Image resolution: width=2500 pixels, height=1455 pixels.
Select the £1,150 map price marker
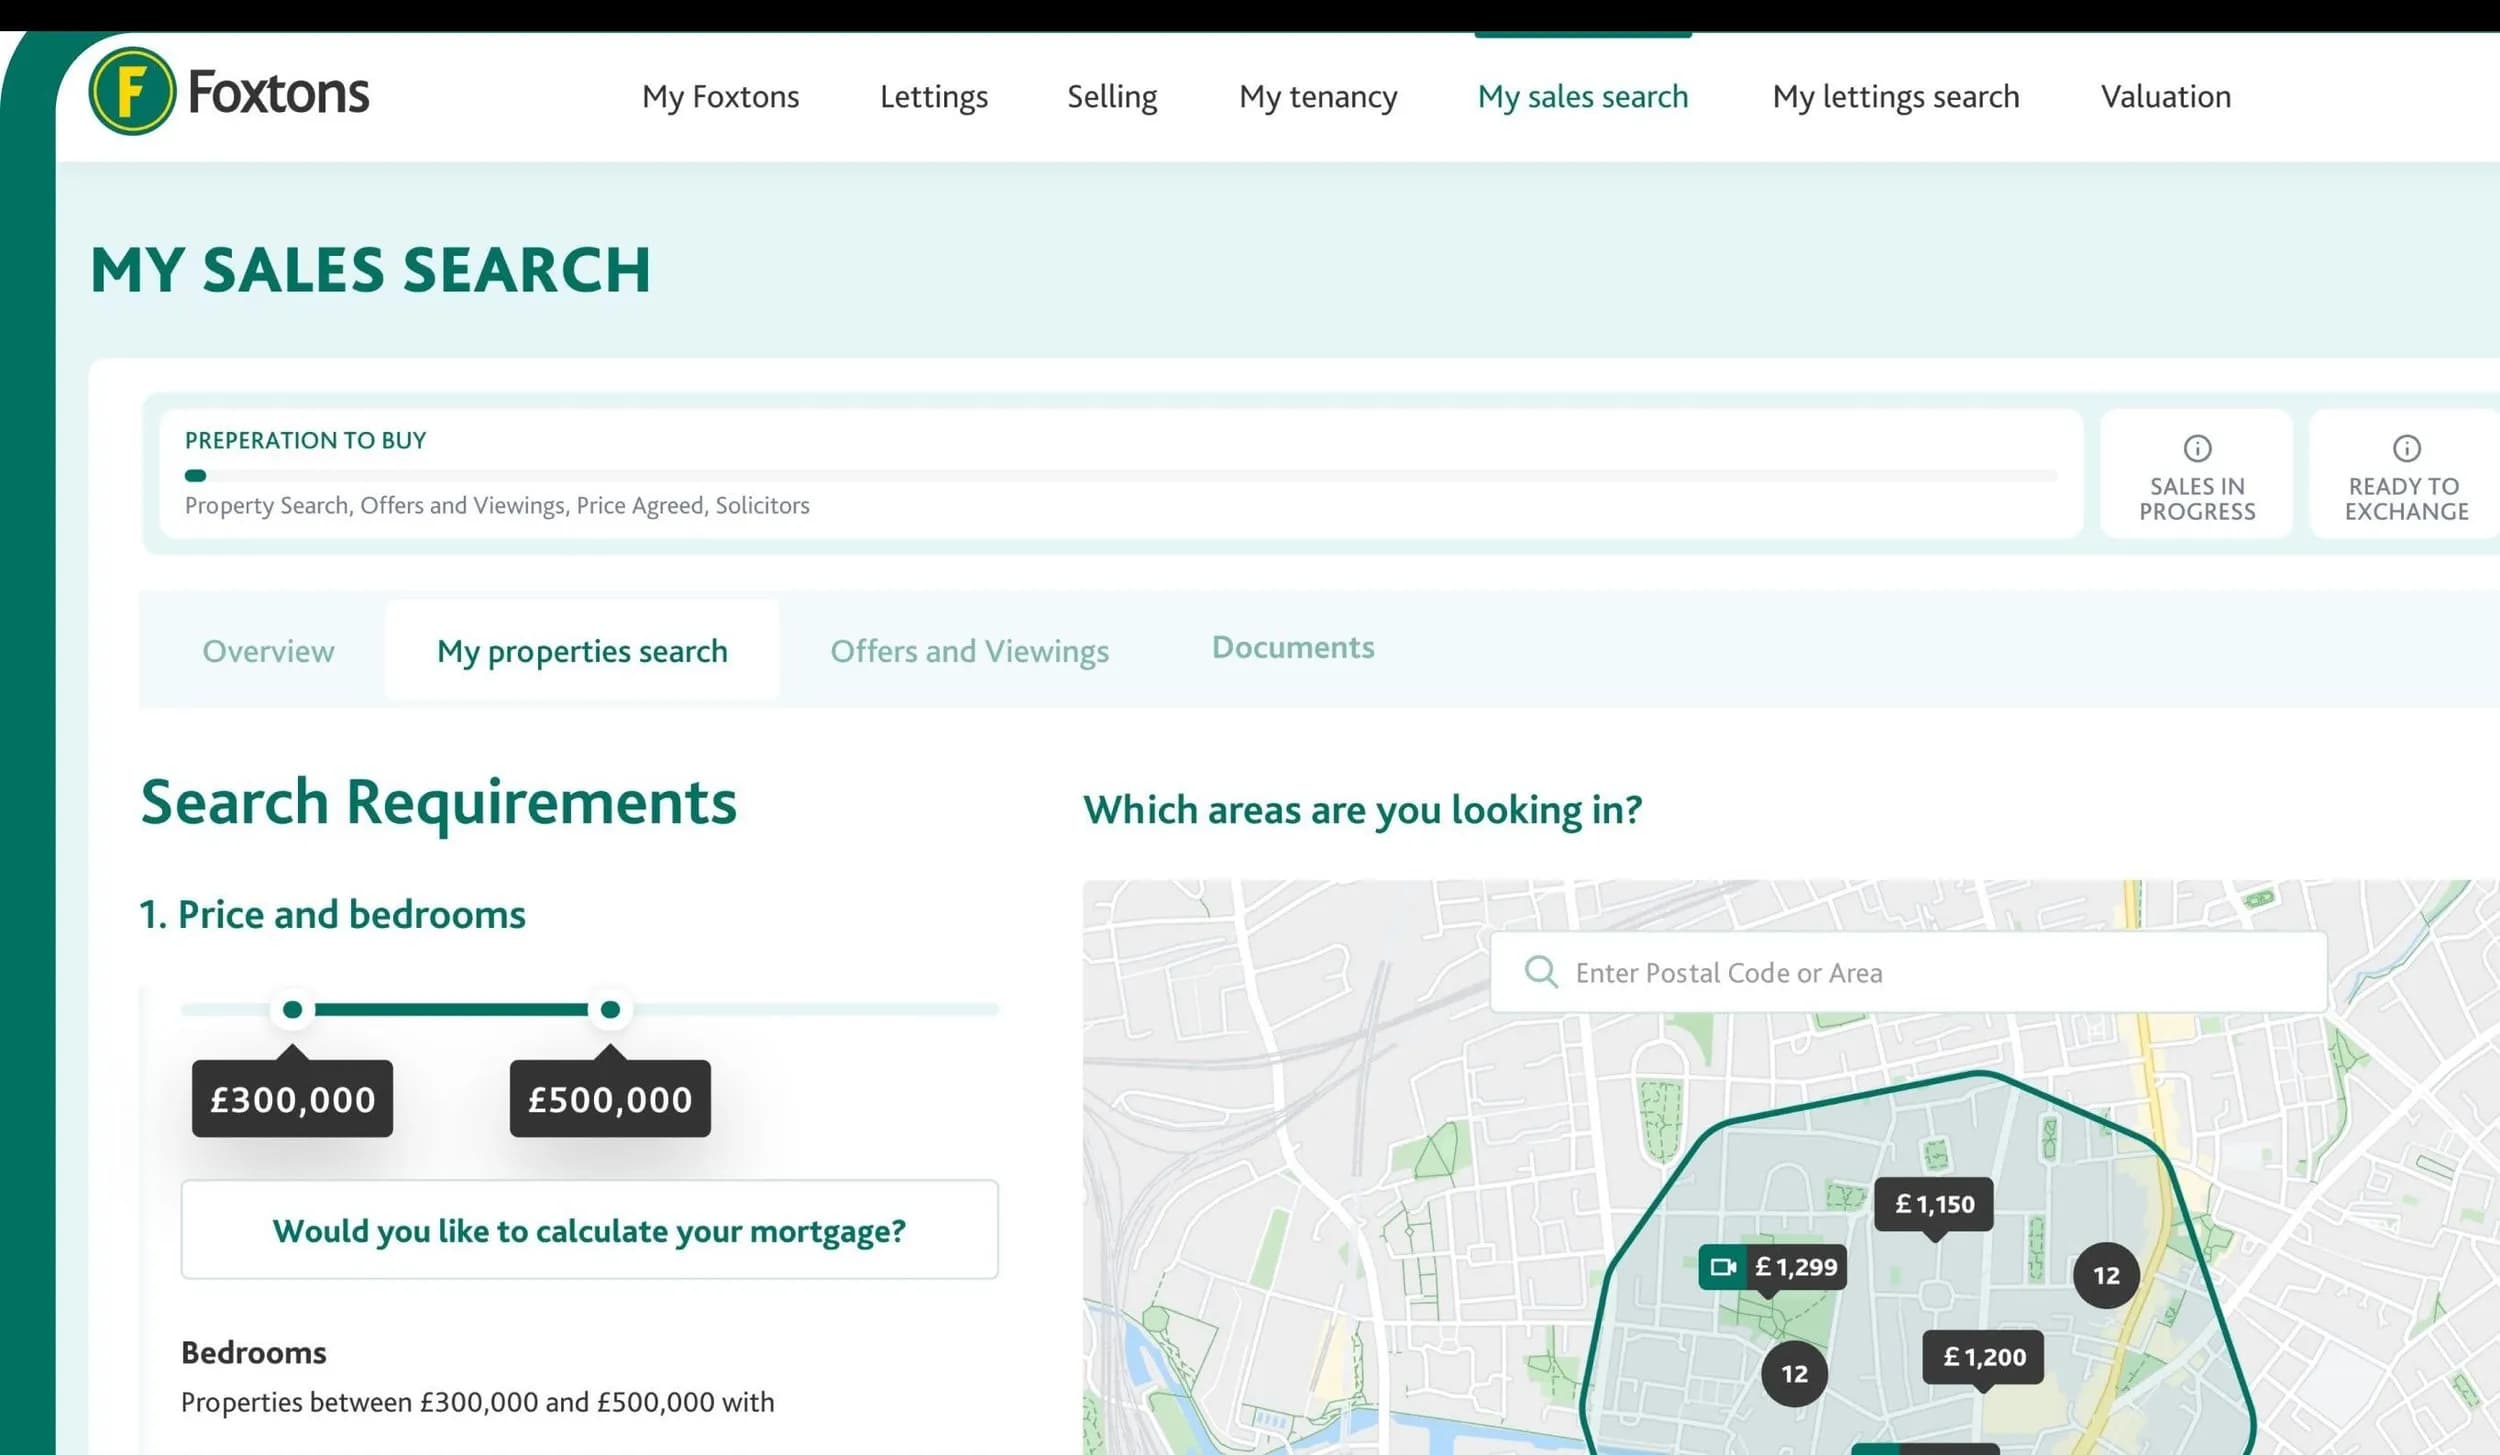coord(1934,1204)
